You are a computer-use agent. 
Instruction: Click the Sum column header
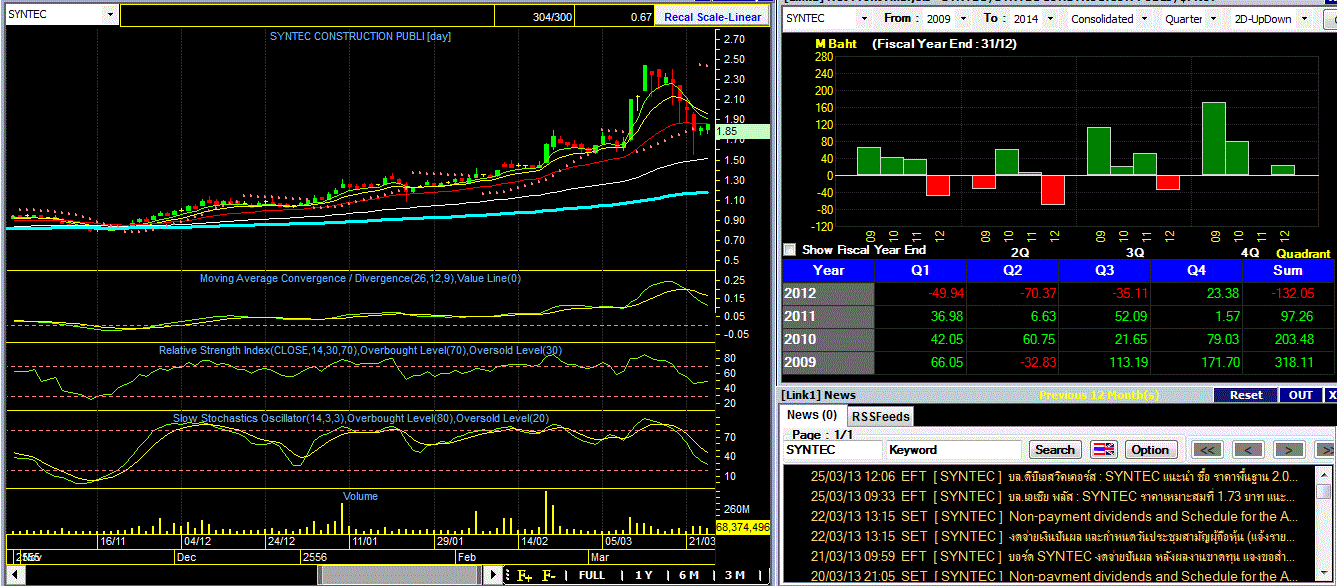(x=1288, y=270)
